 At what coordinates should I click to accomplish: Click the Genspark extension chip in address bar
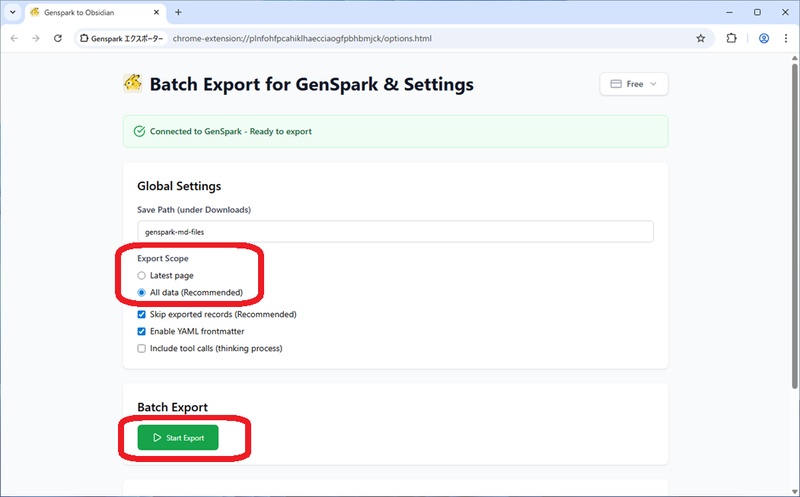point(122,38)
